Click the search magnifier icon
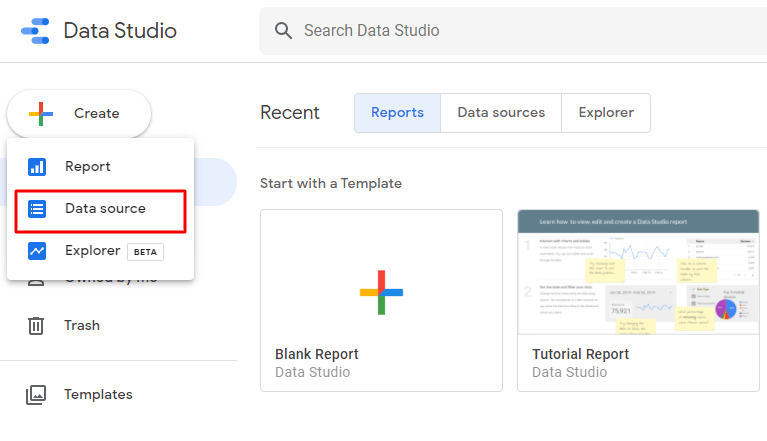This screenshot has height=441, width=767. [x=283, y=30]
